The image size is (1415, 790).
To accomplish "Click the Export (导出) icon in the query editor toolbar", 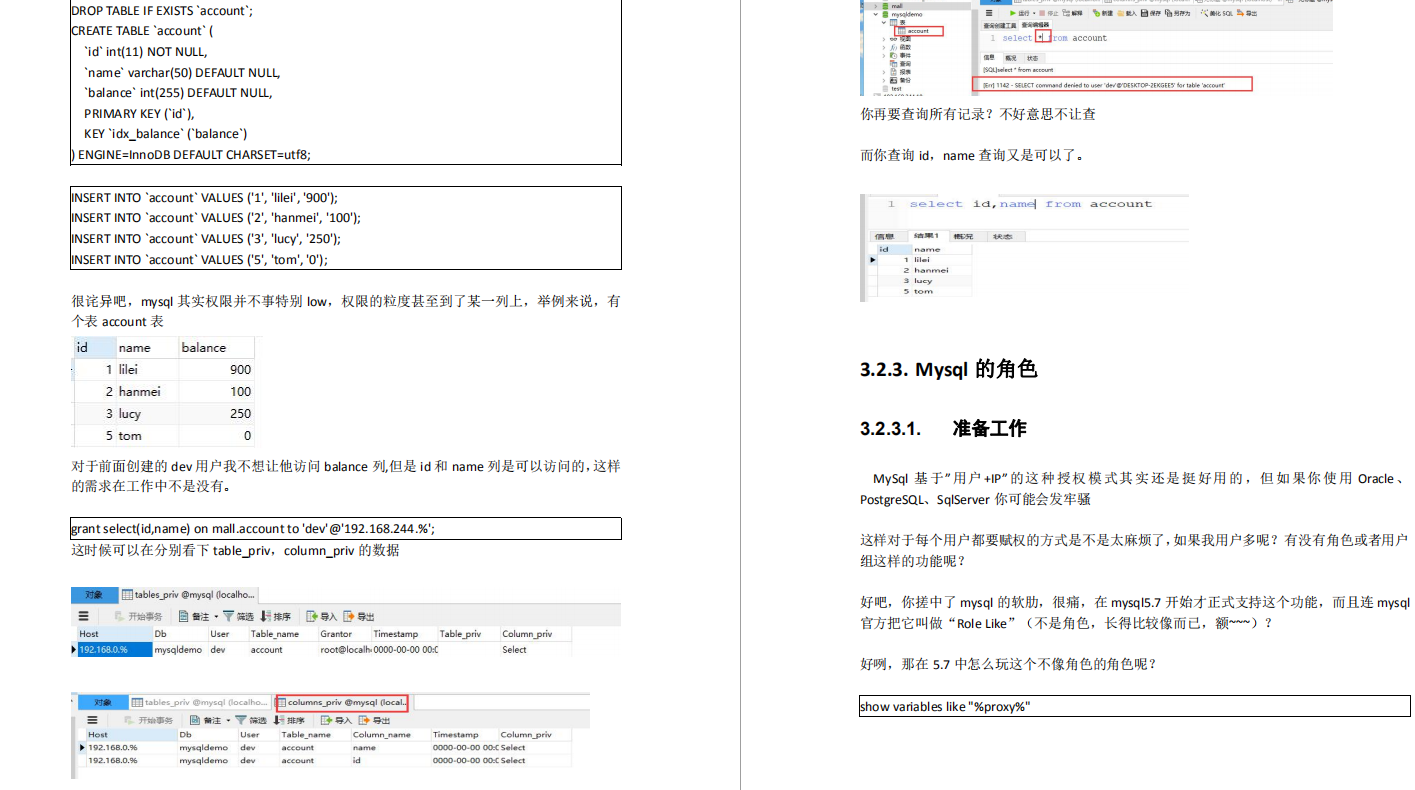I will (x=1241, y=13).
